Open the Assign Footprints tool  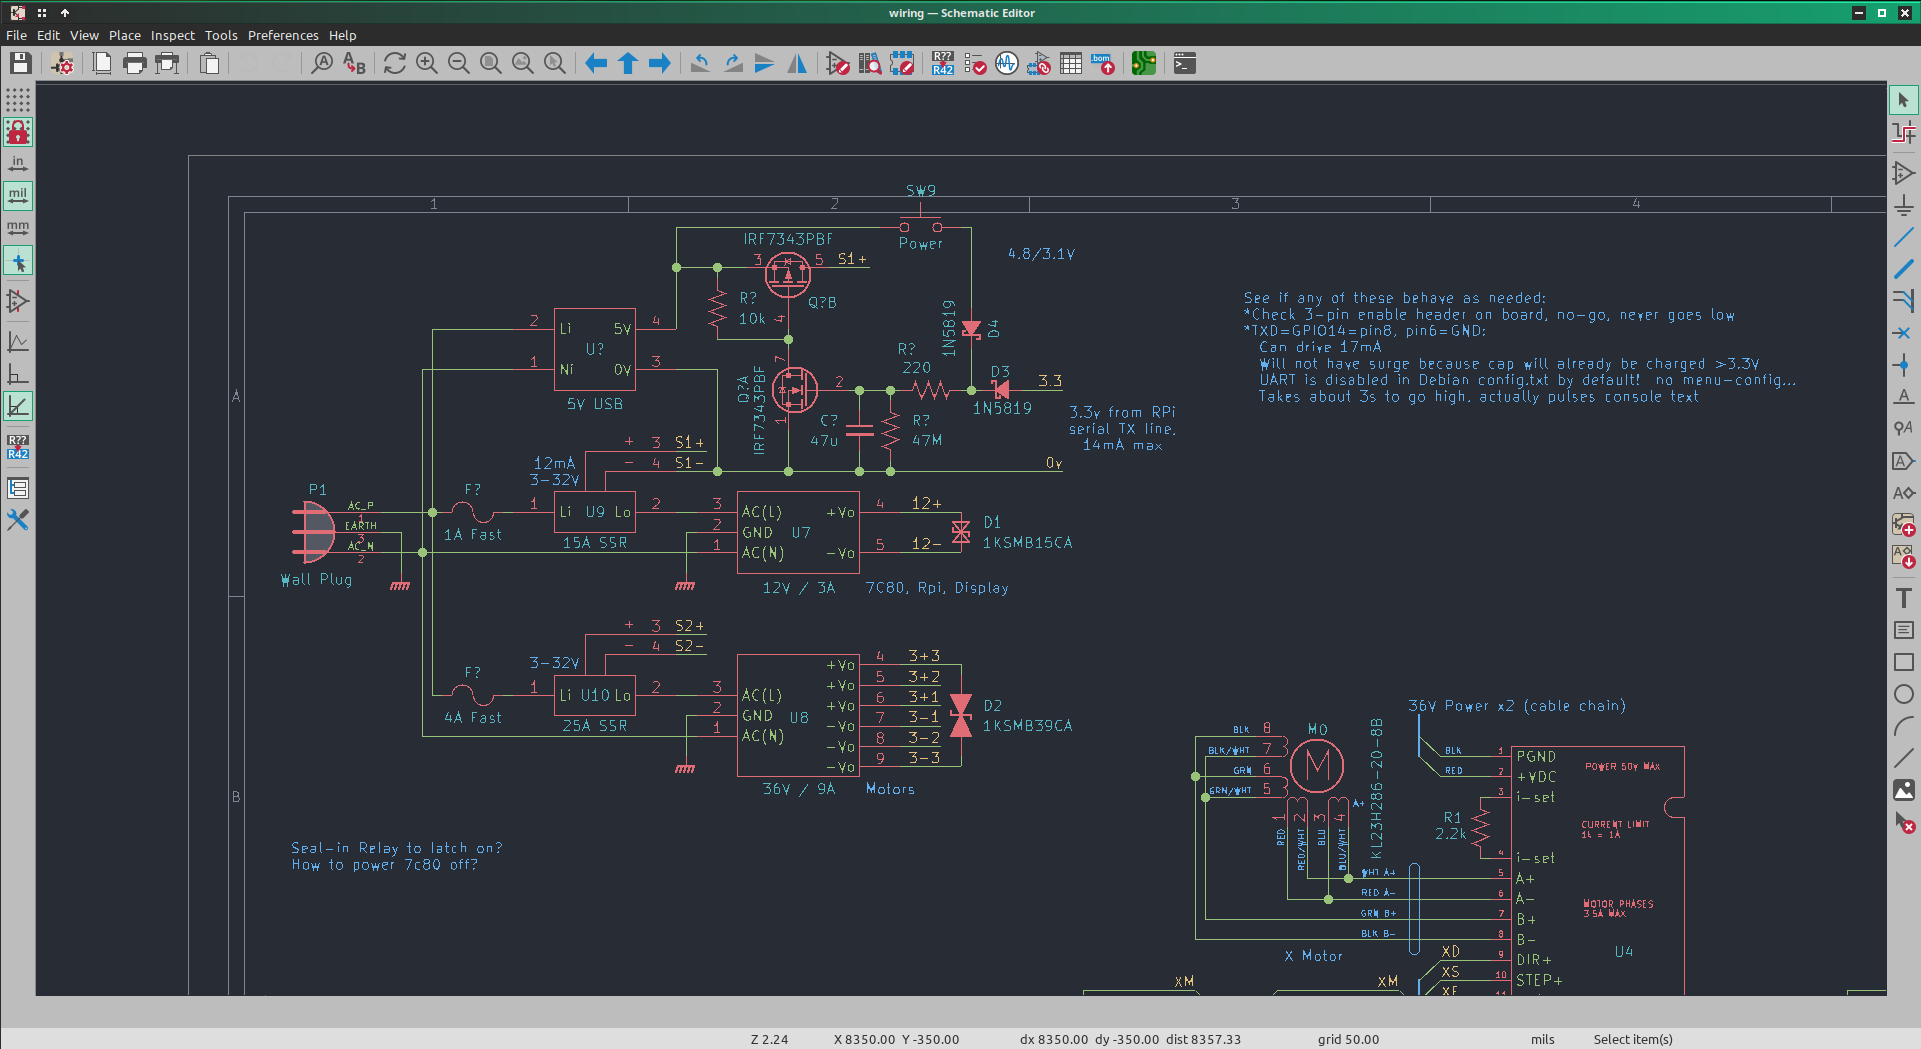click(1039, 64)
